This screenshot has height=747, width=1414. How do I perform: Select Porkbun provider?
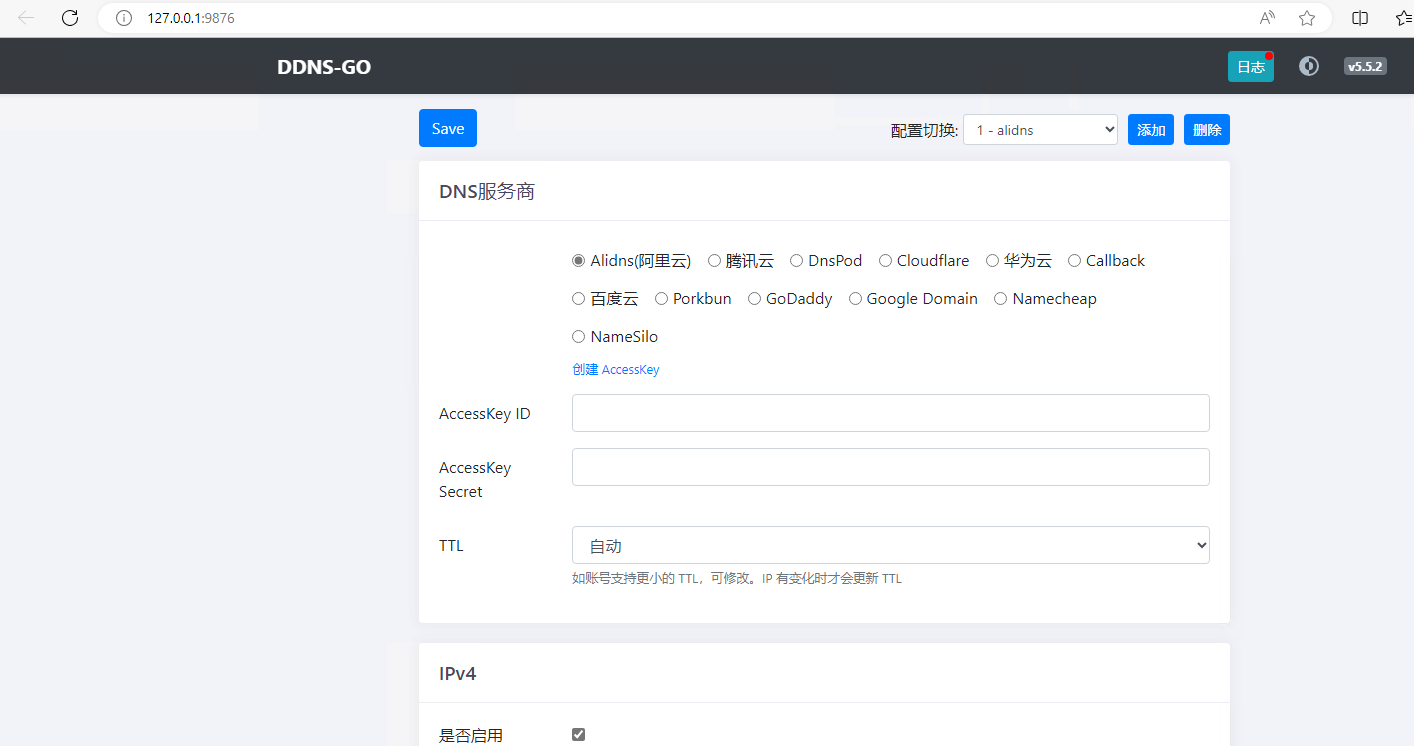[x=661, y=299]
